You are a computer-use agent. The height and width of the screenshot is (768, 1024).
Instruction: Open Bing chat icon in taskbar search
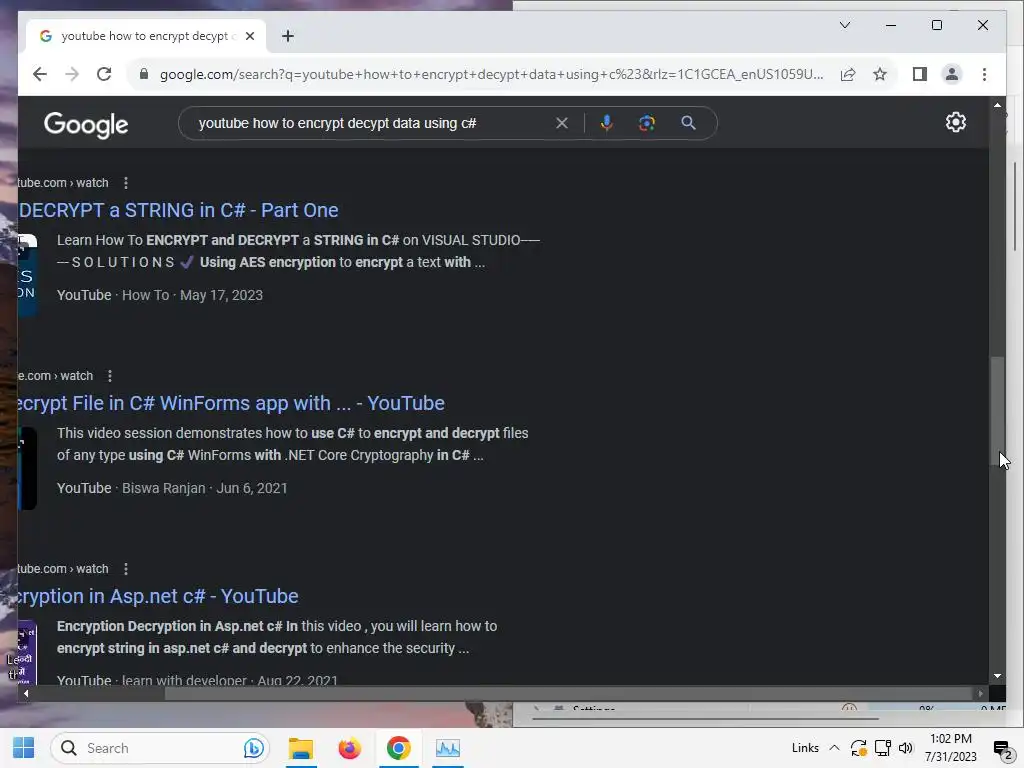253,748
